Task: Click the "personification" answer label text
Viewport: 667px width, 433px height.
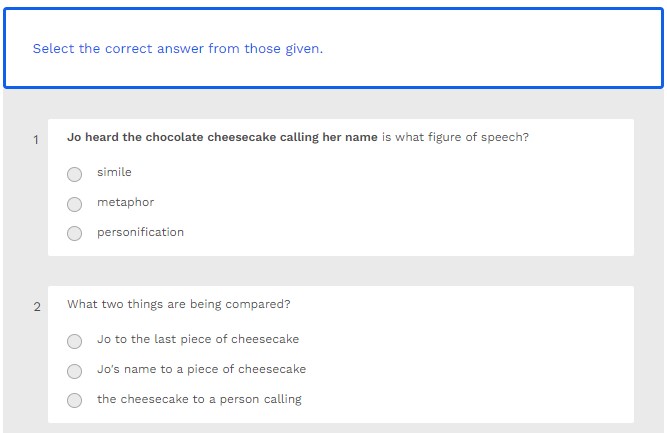Action: click(140, 232)
